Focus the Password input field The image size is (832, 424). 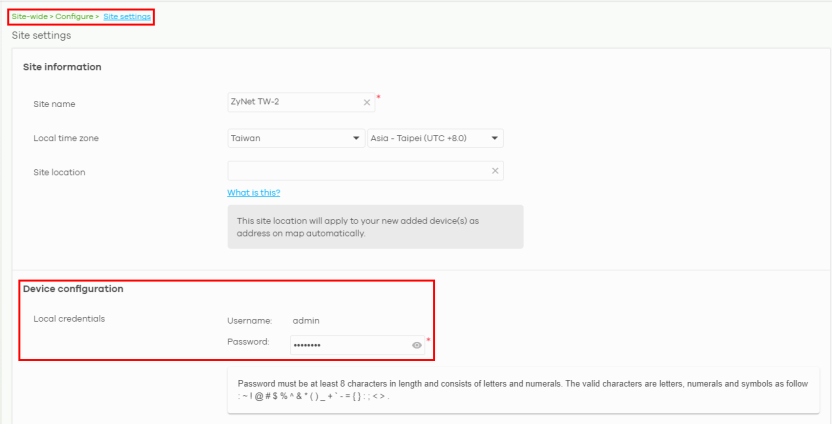click(348, 344)
